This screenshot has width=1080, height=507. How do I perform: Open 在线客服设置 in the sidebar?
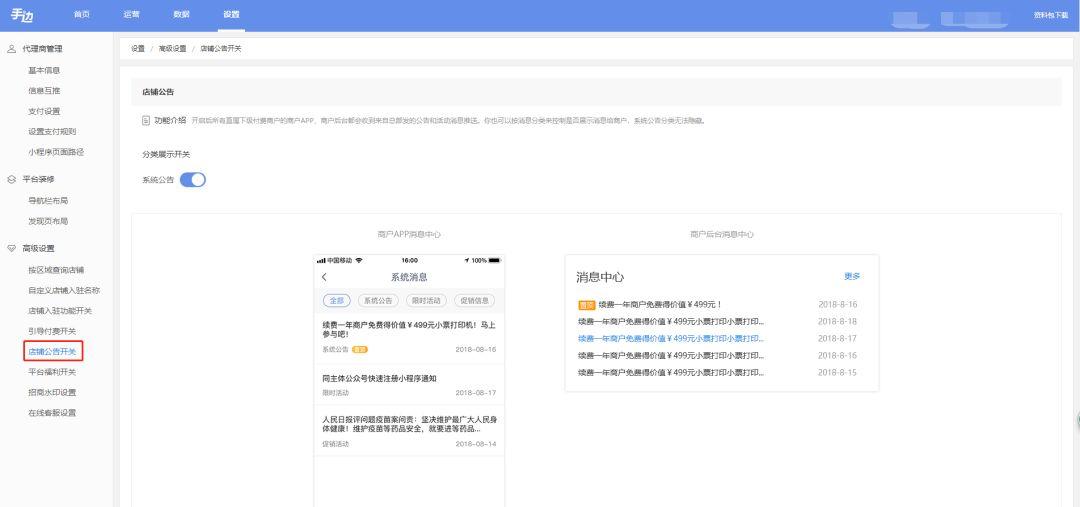click(x=52, y=413)
